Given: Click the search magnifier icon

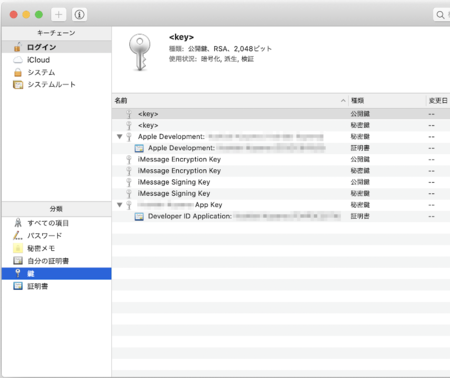Looking at the screenshot, I should tap(440, 15).
